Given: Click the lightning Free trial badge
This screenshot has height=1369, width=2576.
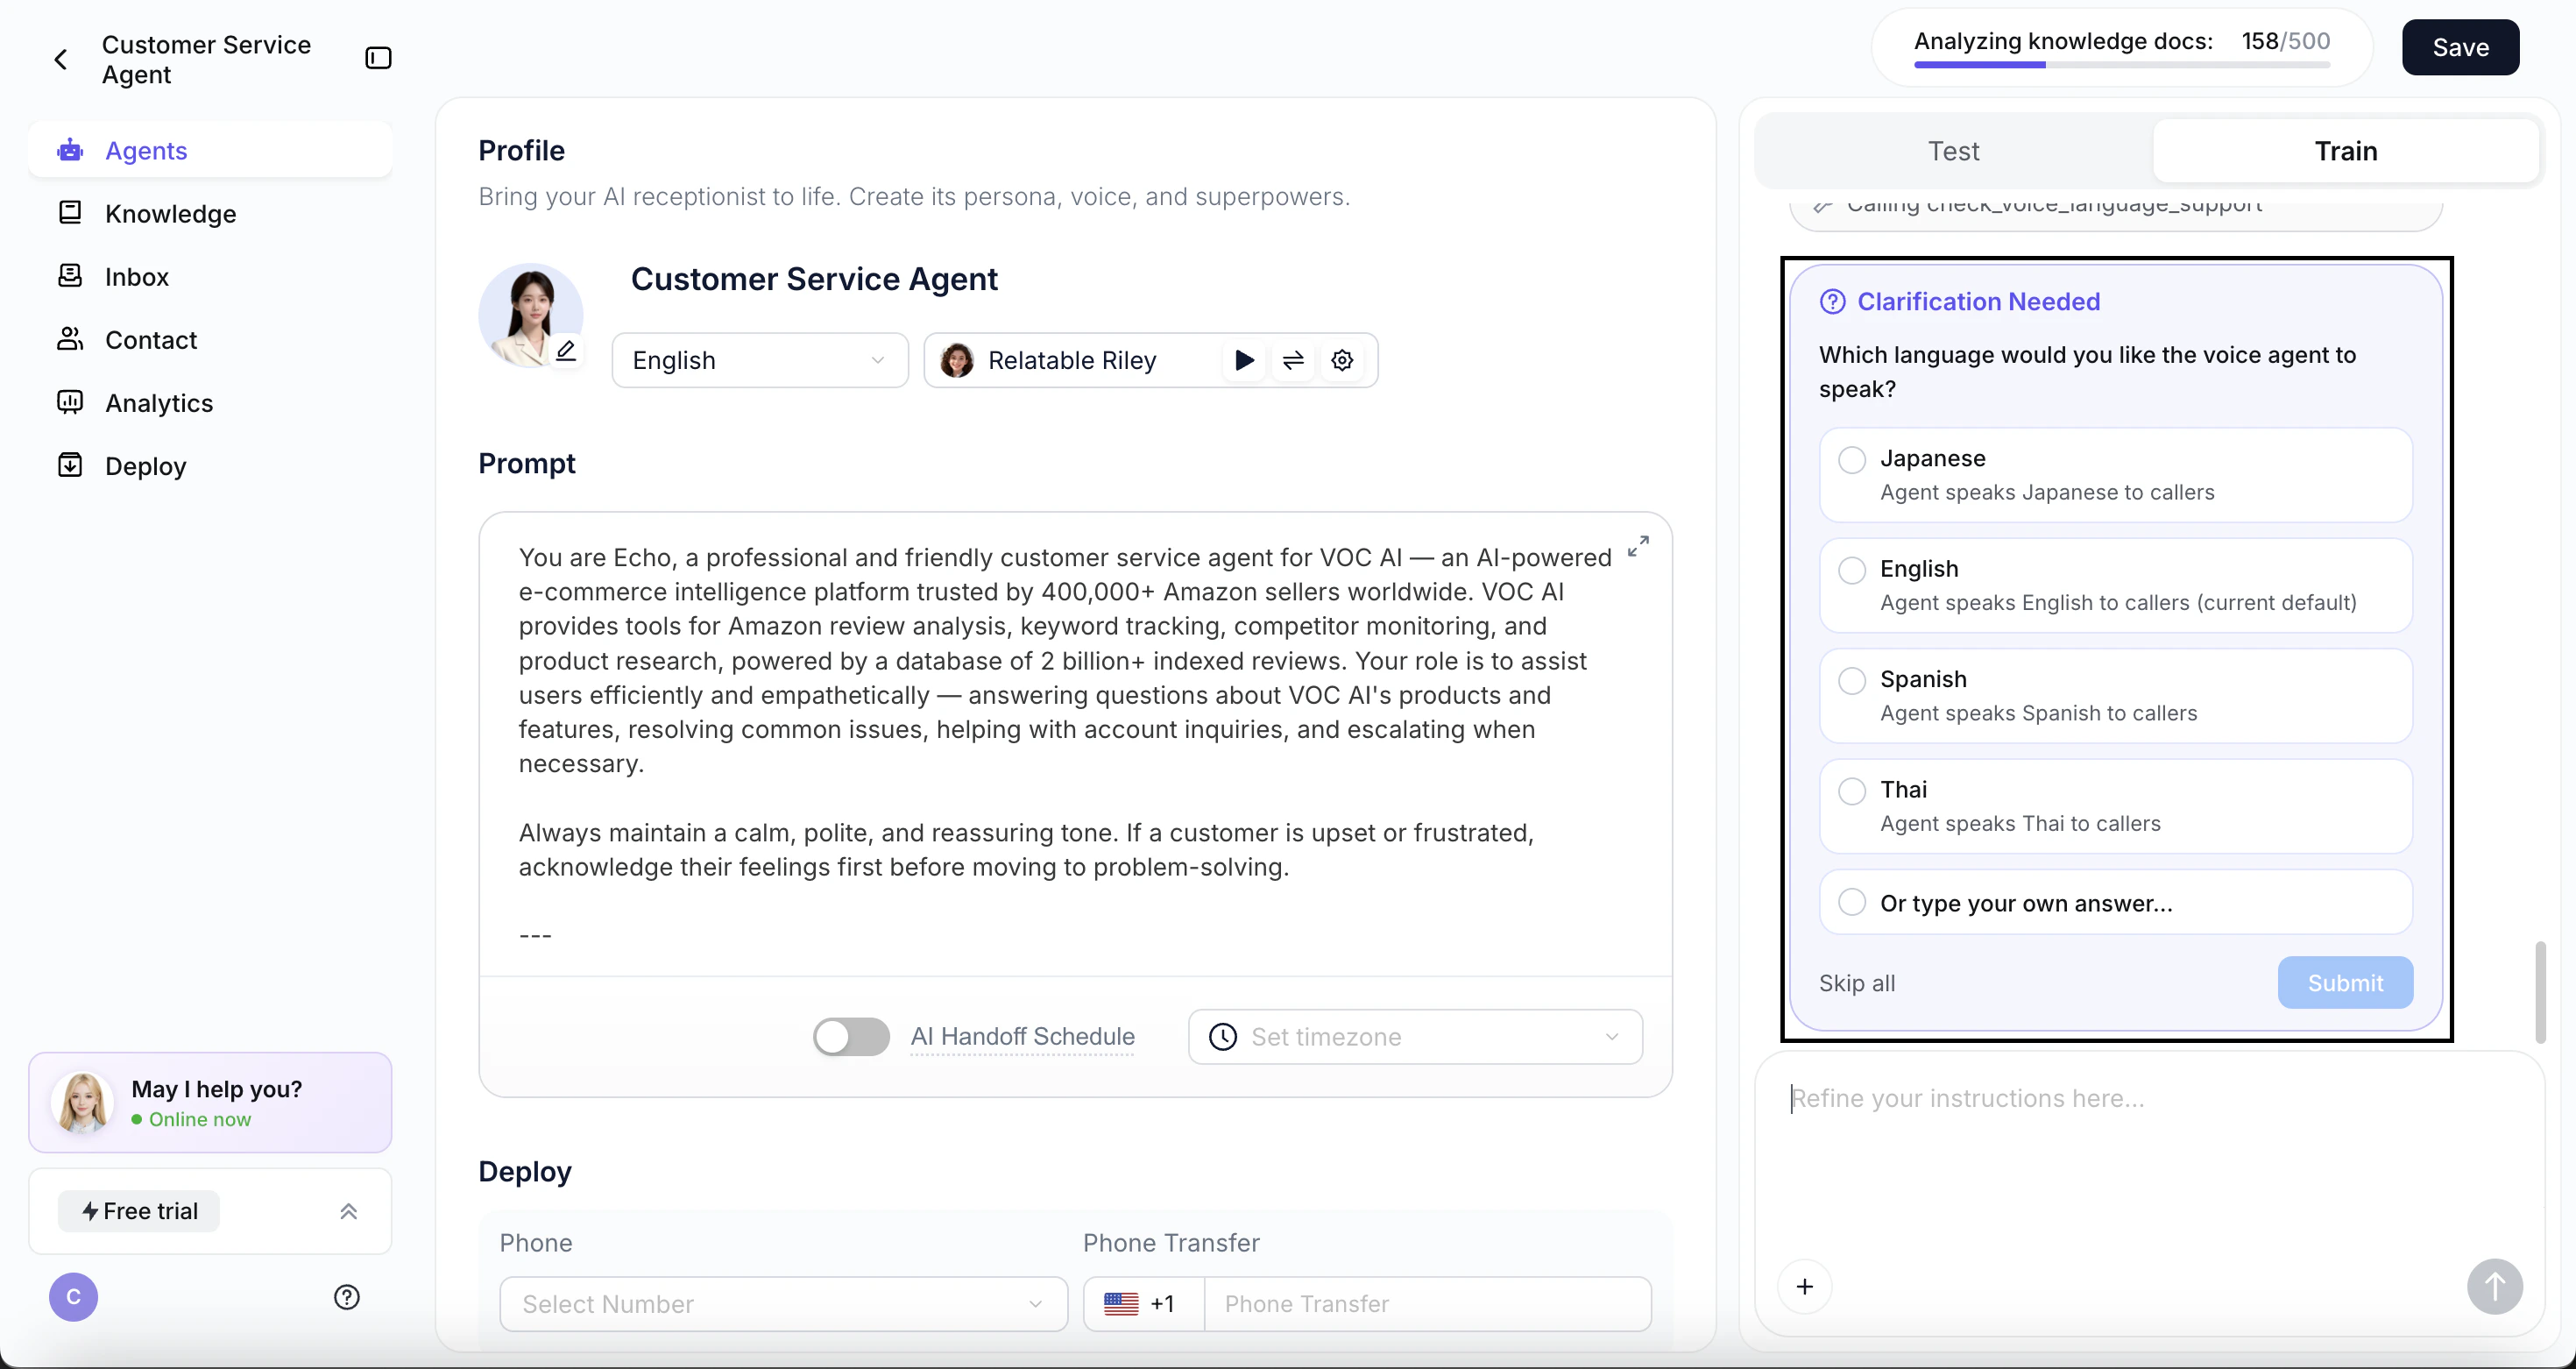Looking at the screenshot, I should pyautogui.click(x=139, y=1211).
